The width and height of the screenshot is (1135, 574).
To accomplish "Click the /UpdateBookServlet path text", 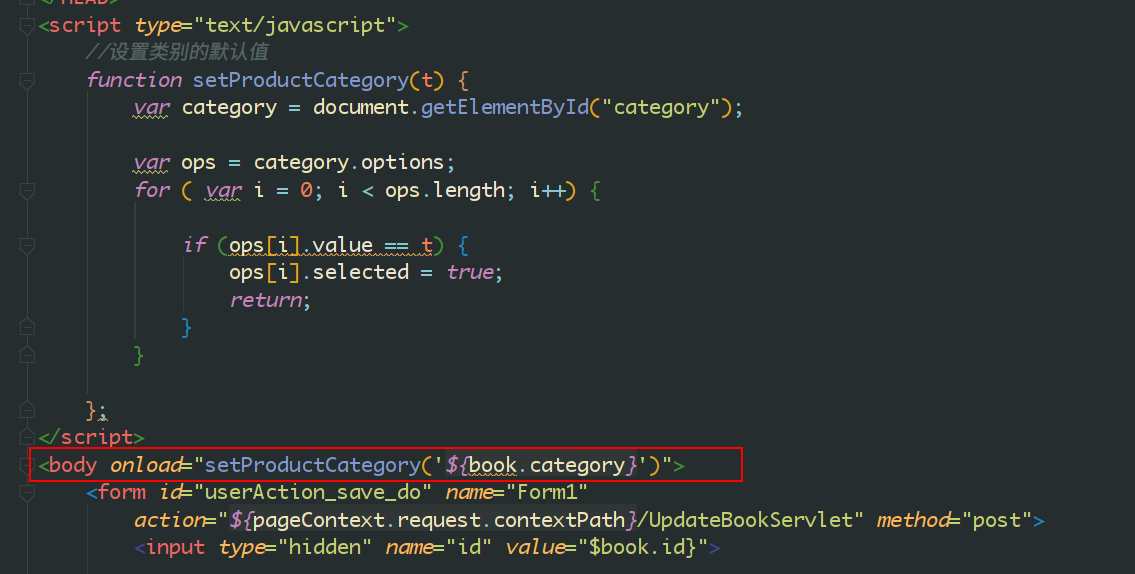I will 745,520.
